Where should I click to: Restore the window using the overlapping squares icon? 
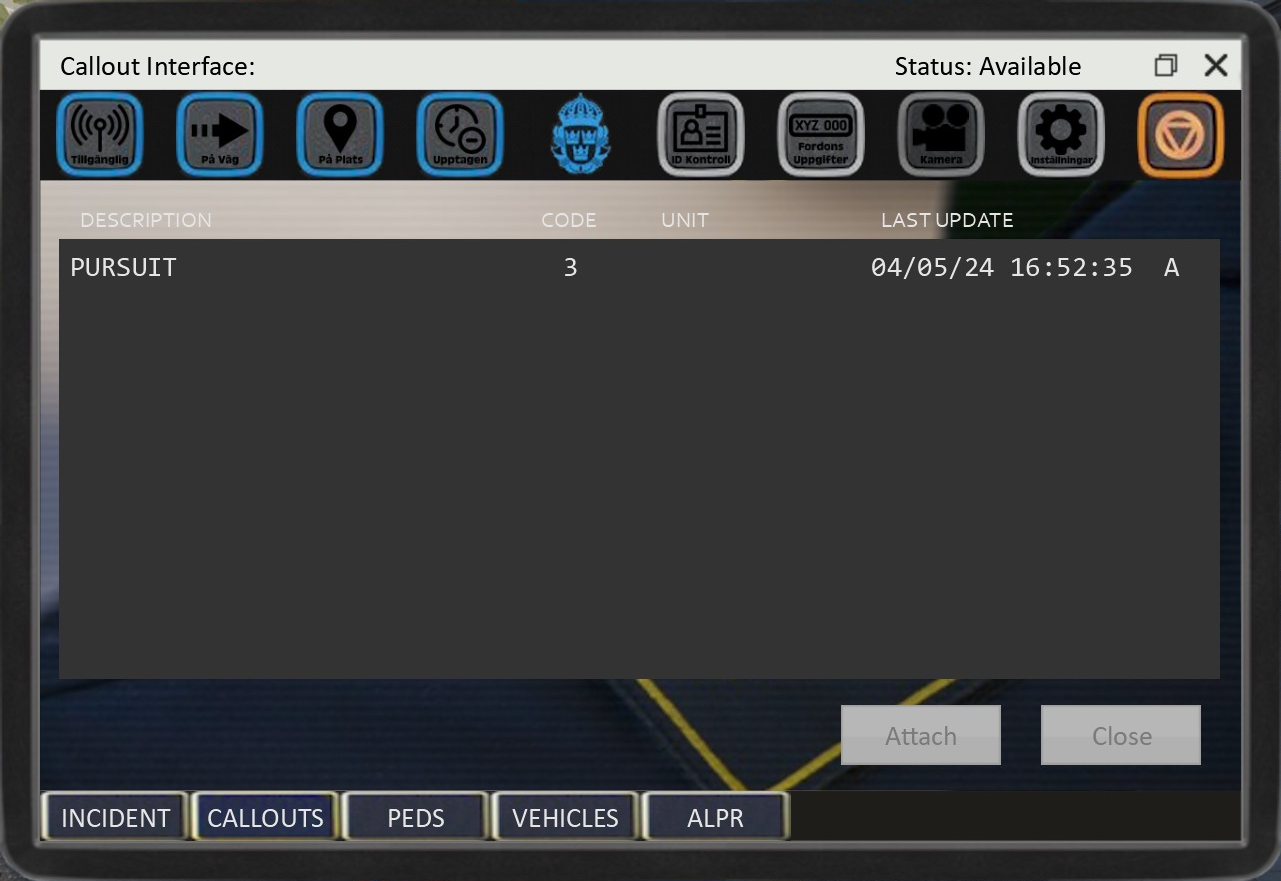tap(1165, 66)
